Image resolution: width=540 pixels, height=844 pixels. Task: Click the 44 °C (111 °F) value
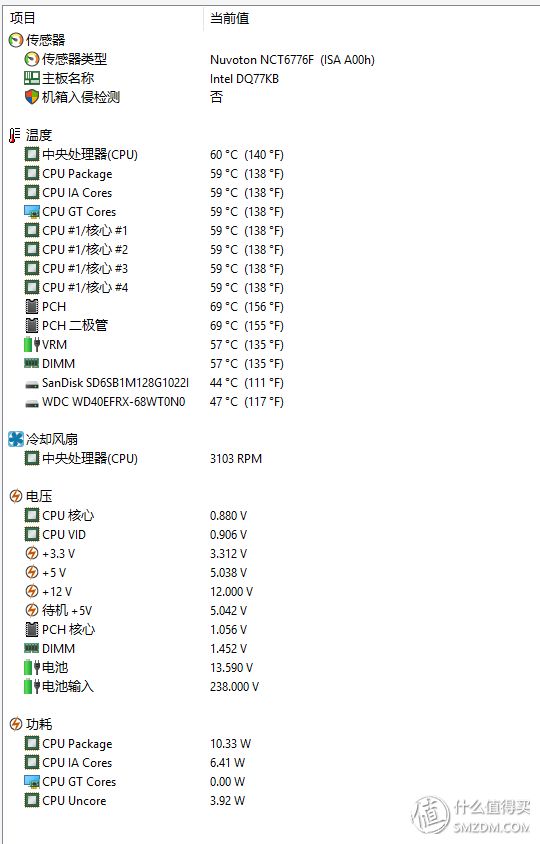tap(247, 383)
